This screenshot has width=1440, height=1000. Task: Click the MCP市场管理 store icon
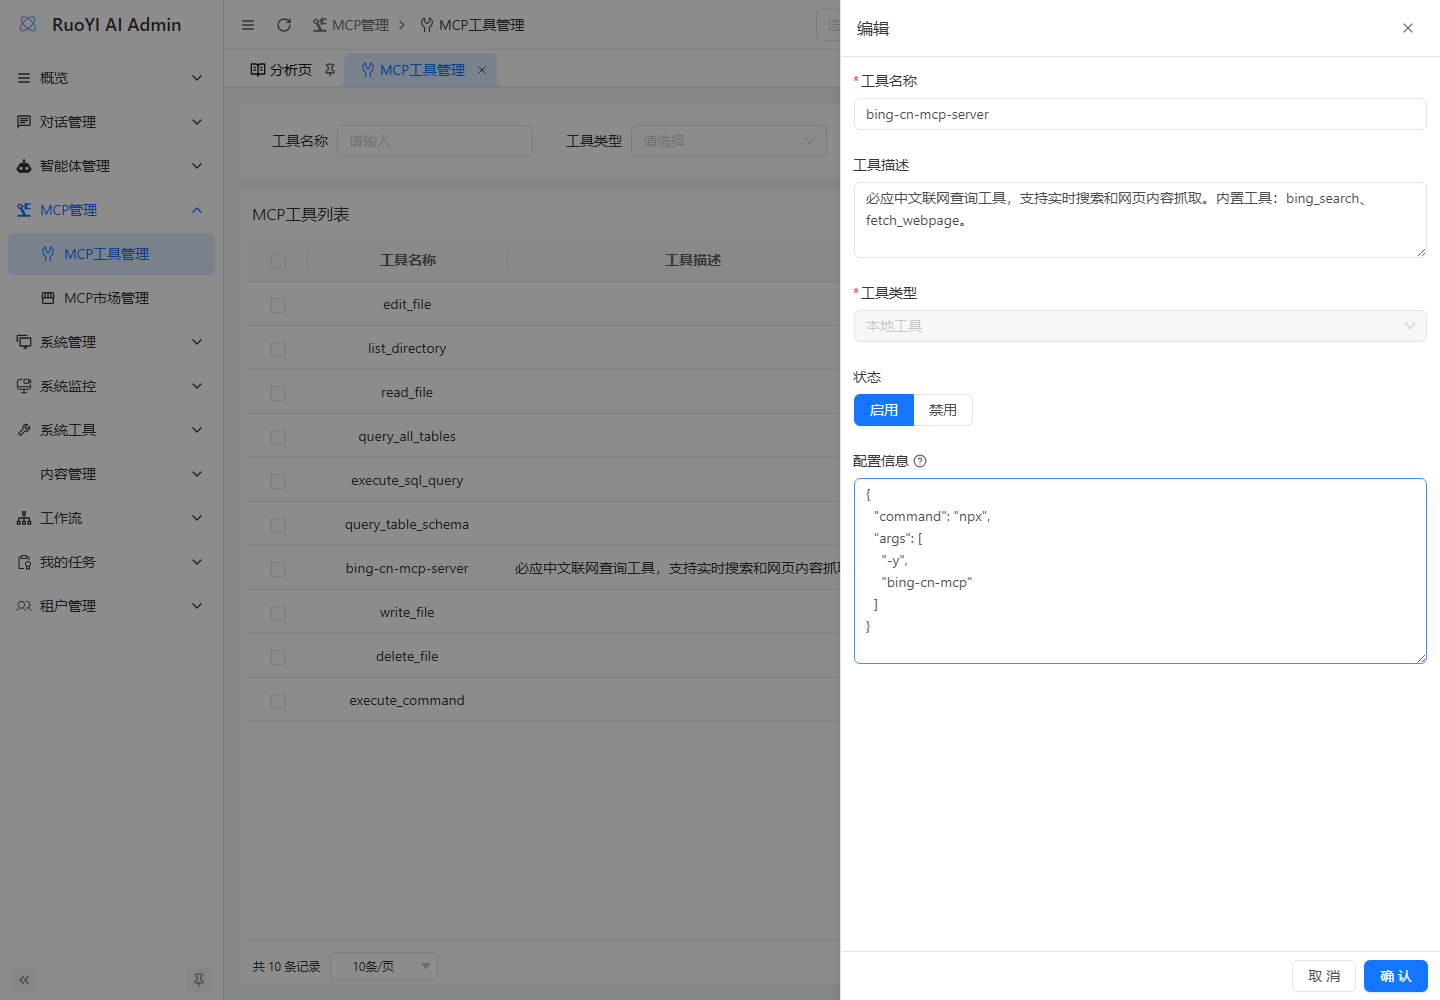point(48,298)
